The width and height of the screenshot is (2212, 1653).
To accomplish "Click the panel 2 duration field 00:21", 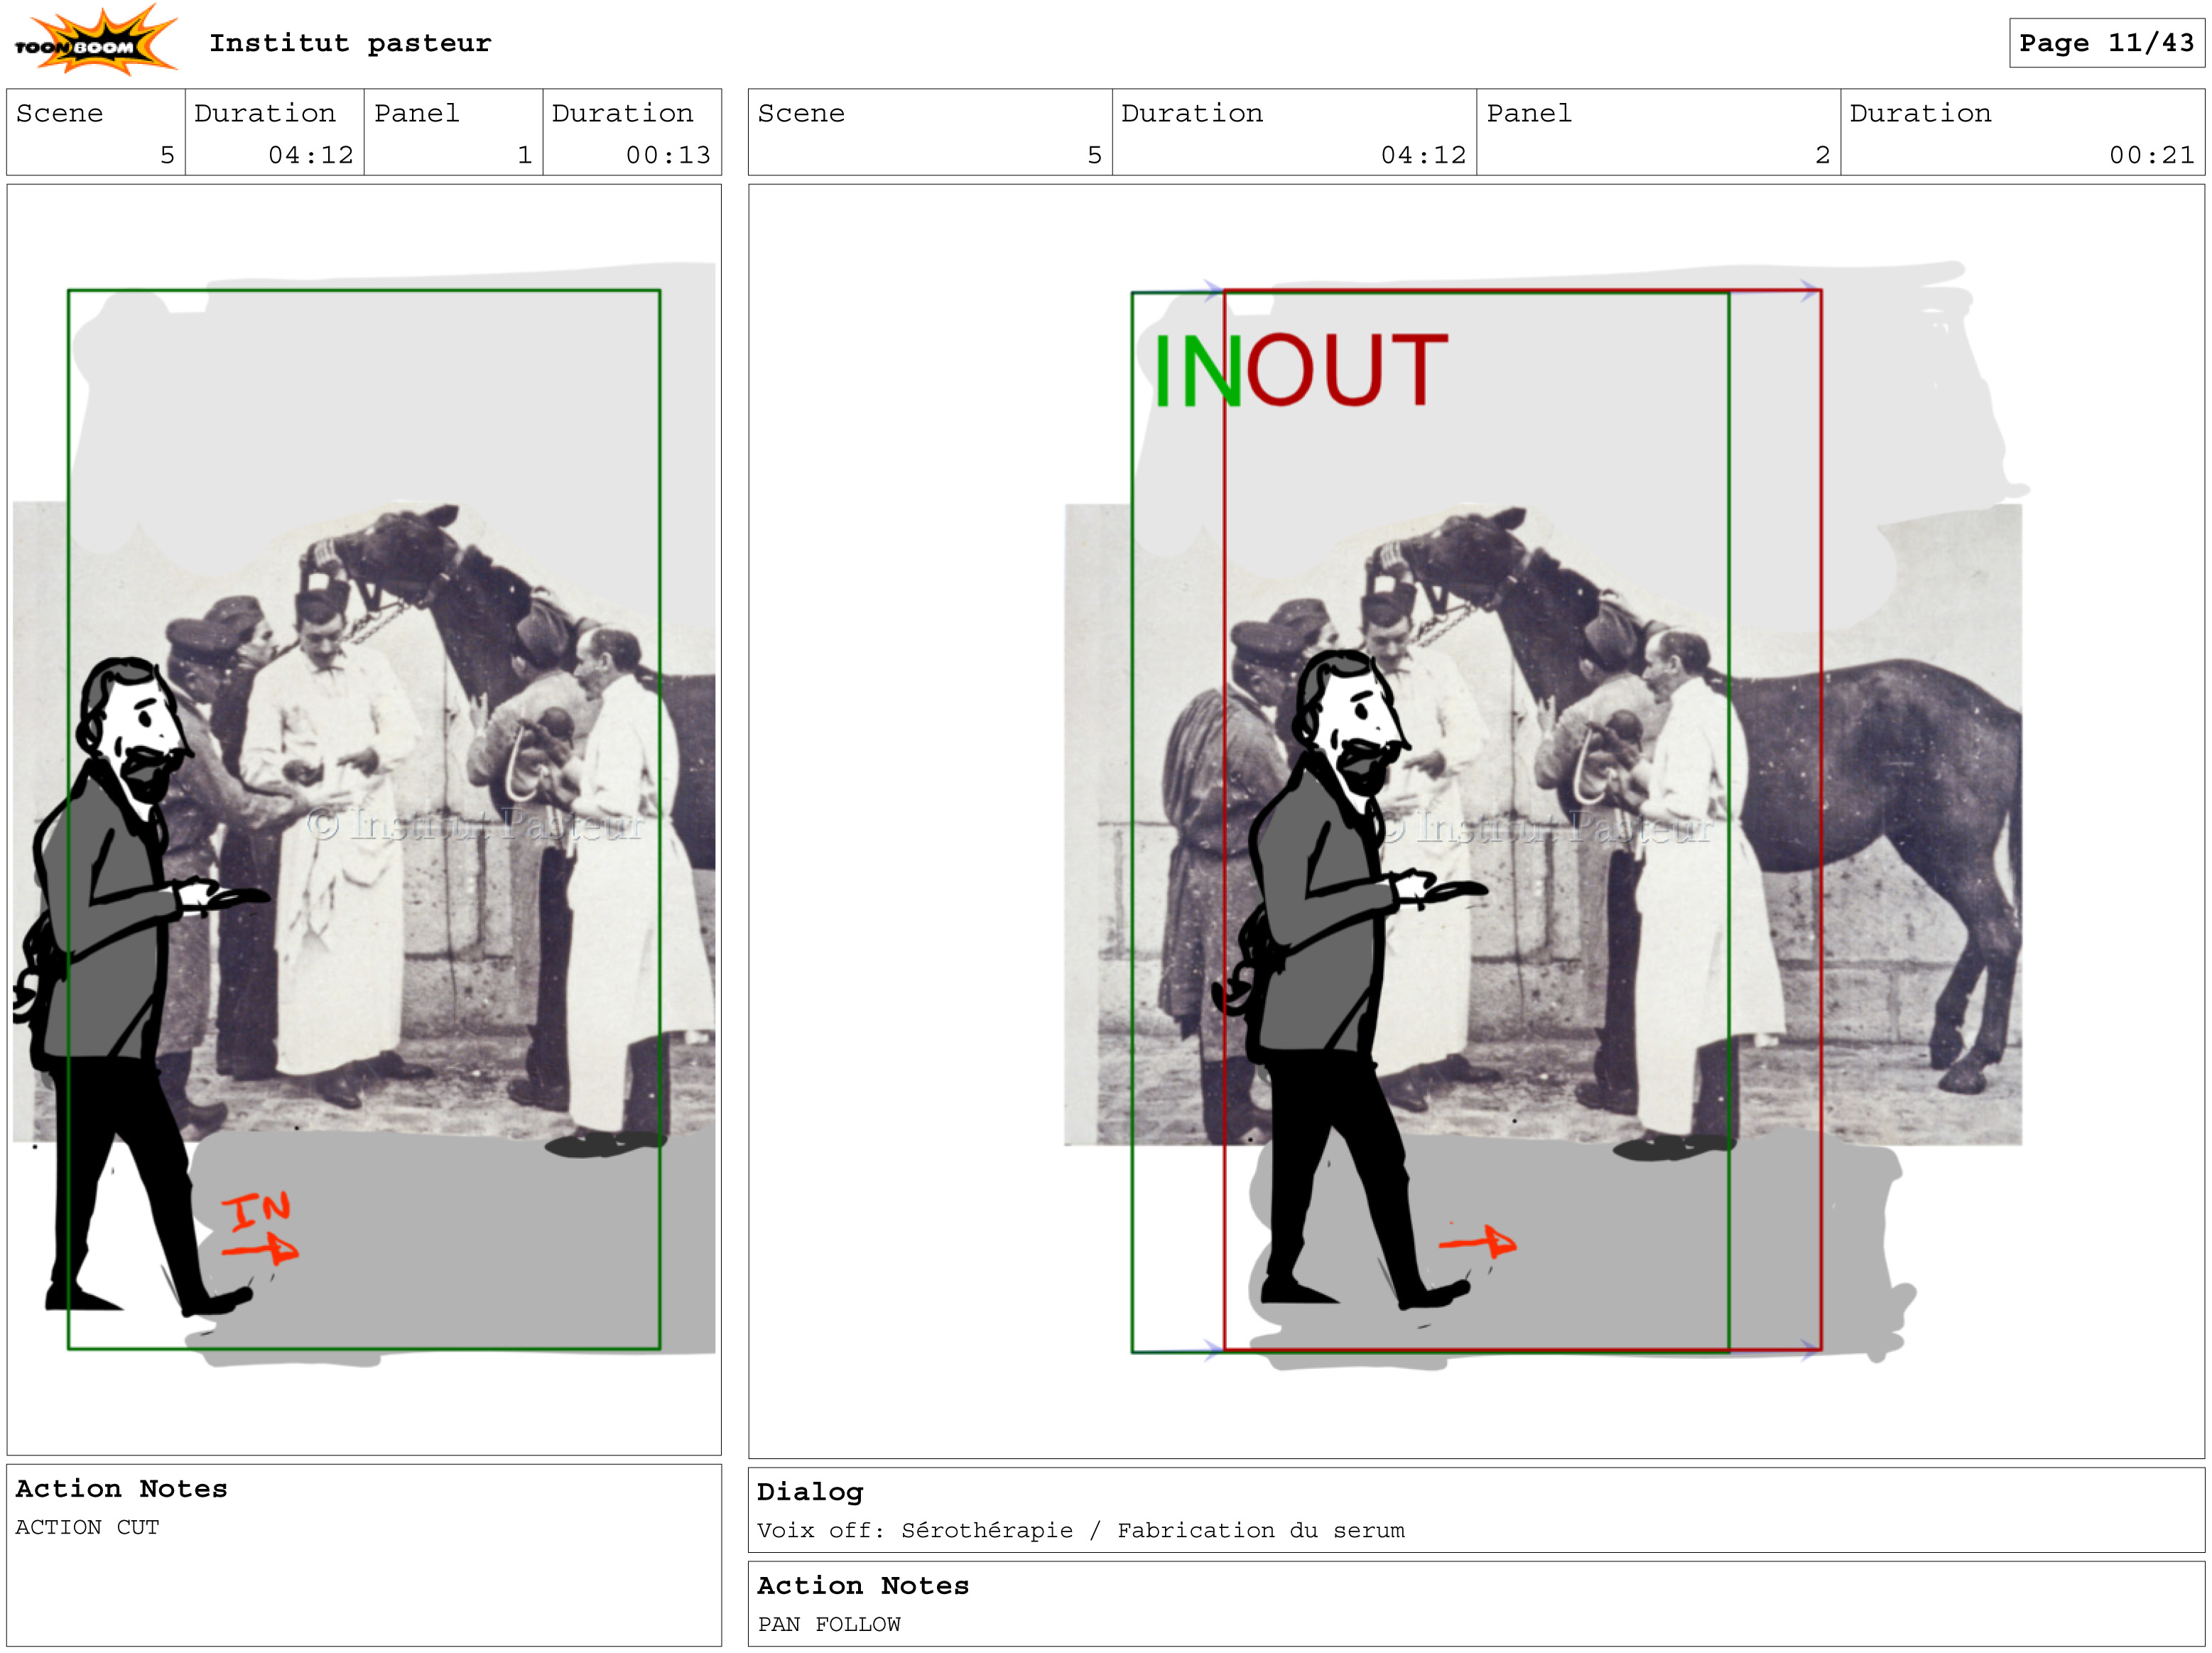I will click(2151, 155).
